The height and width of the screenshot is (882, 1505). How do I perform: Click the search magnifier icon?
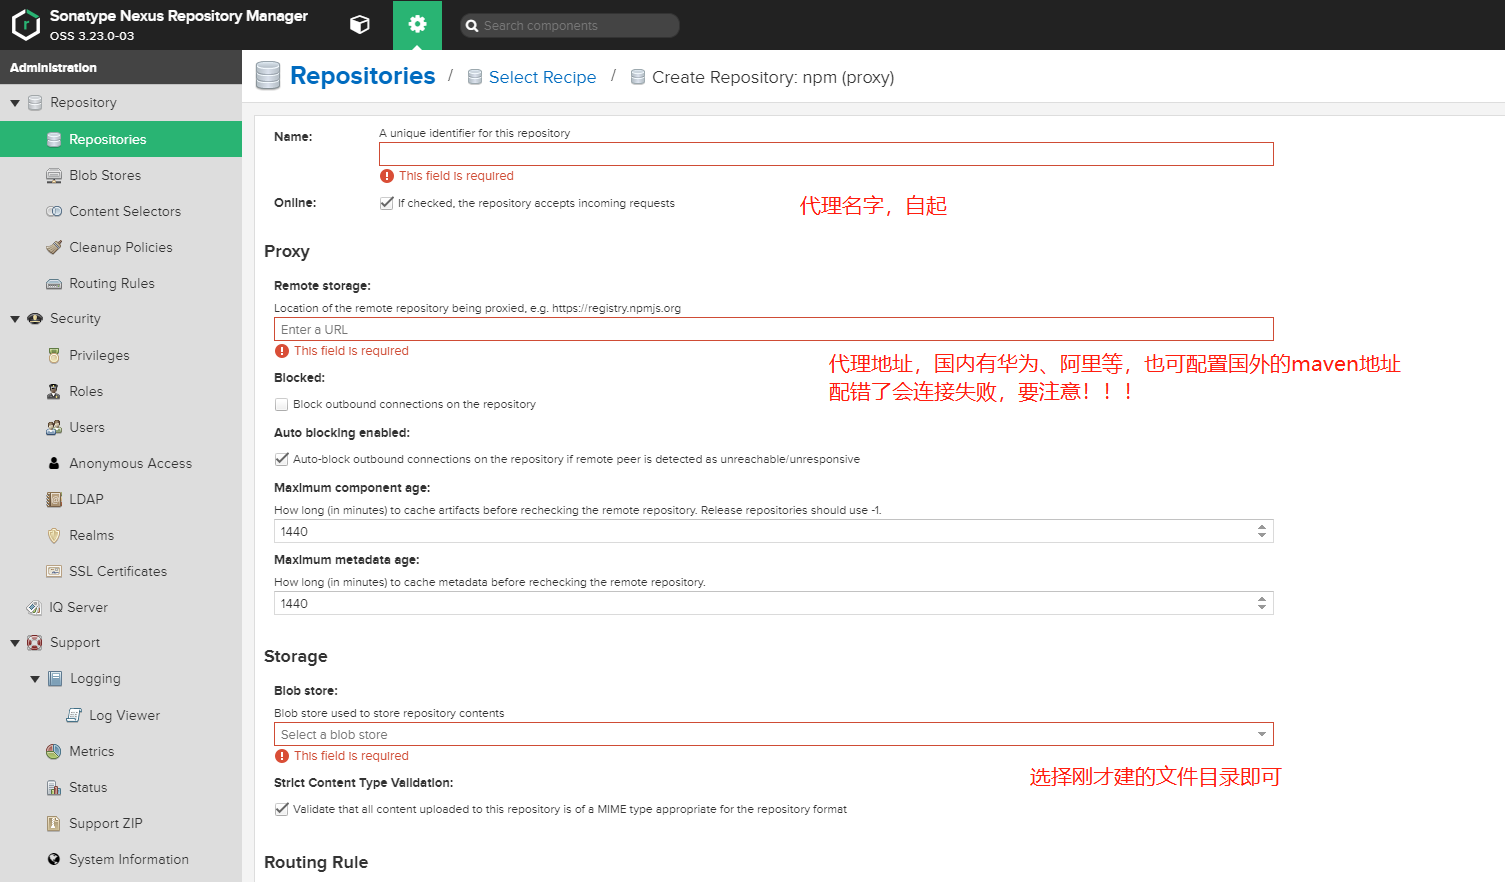(472, 26)
